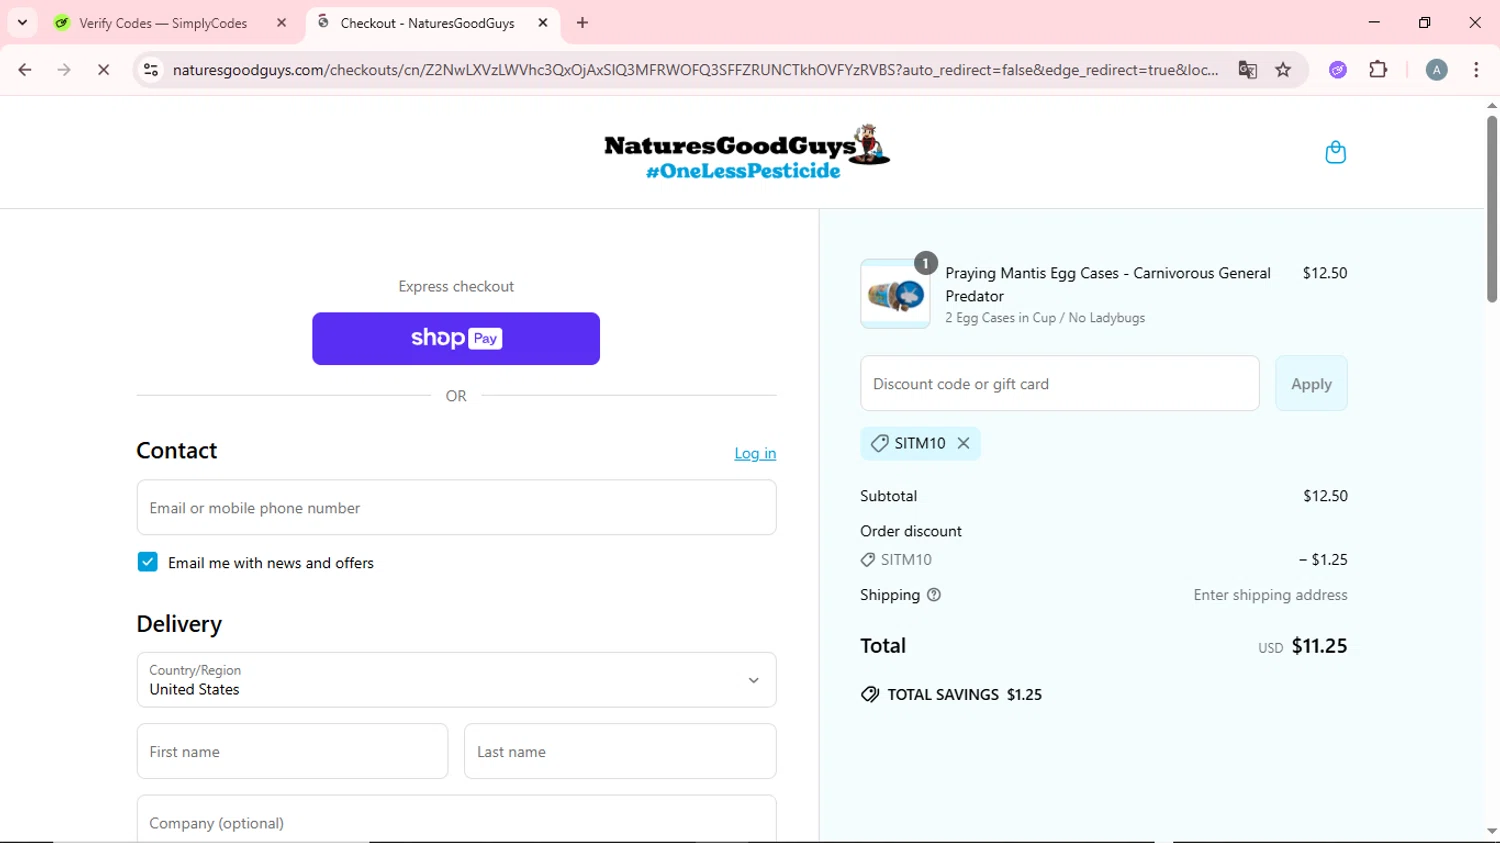Click the translate page icon
Image resolution: width=1500 pixels, height=843 pixels.
point(1247,70)
